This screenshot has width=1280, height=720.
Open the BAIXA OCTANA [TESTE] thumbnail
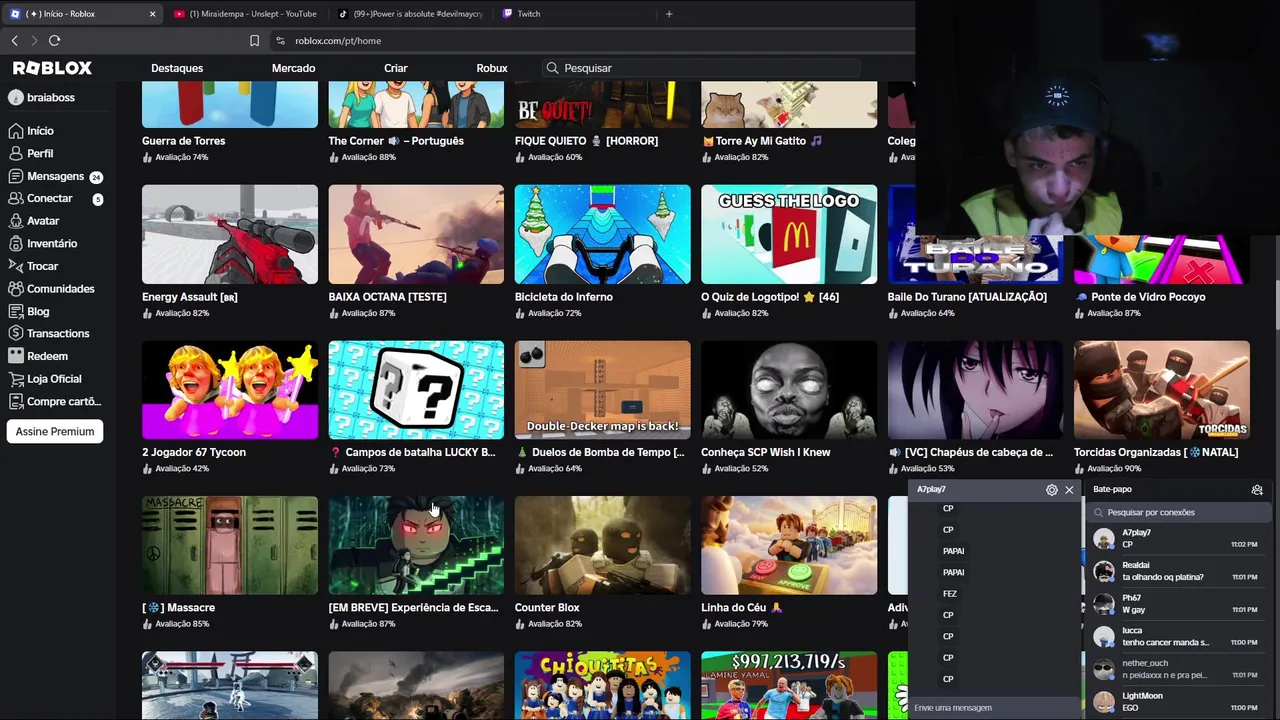pyautogui.click(x=416, y=234)
